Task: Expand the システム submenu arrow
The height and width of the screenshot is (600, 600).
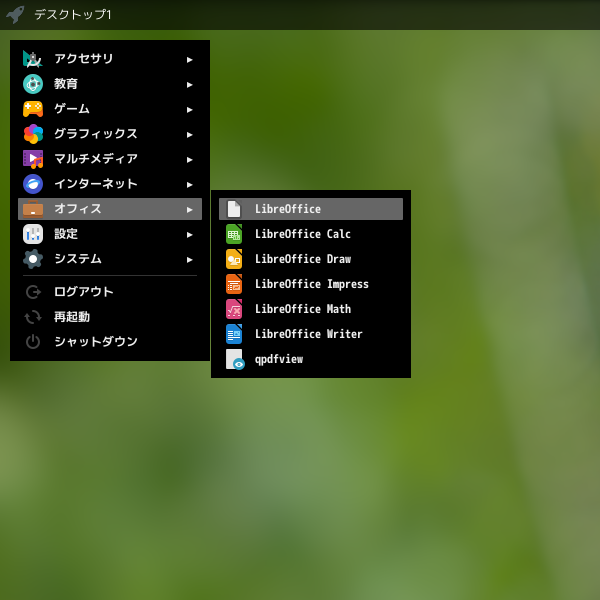Action: (189, 260)
